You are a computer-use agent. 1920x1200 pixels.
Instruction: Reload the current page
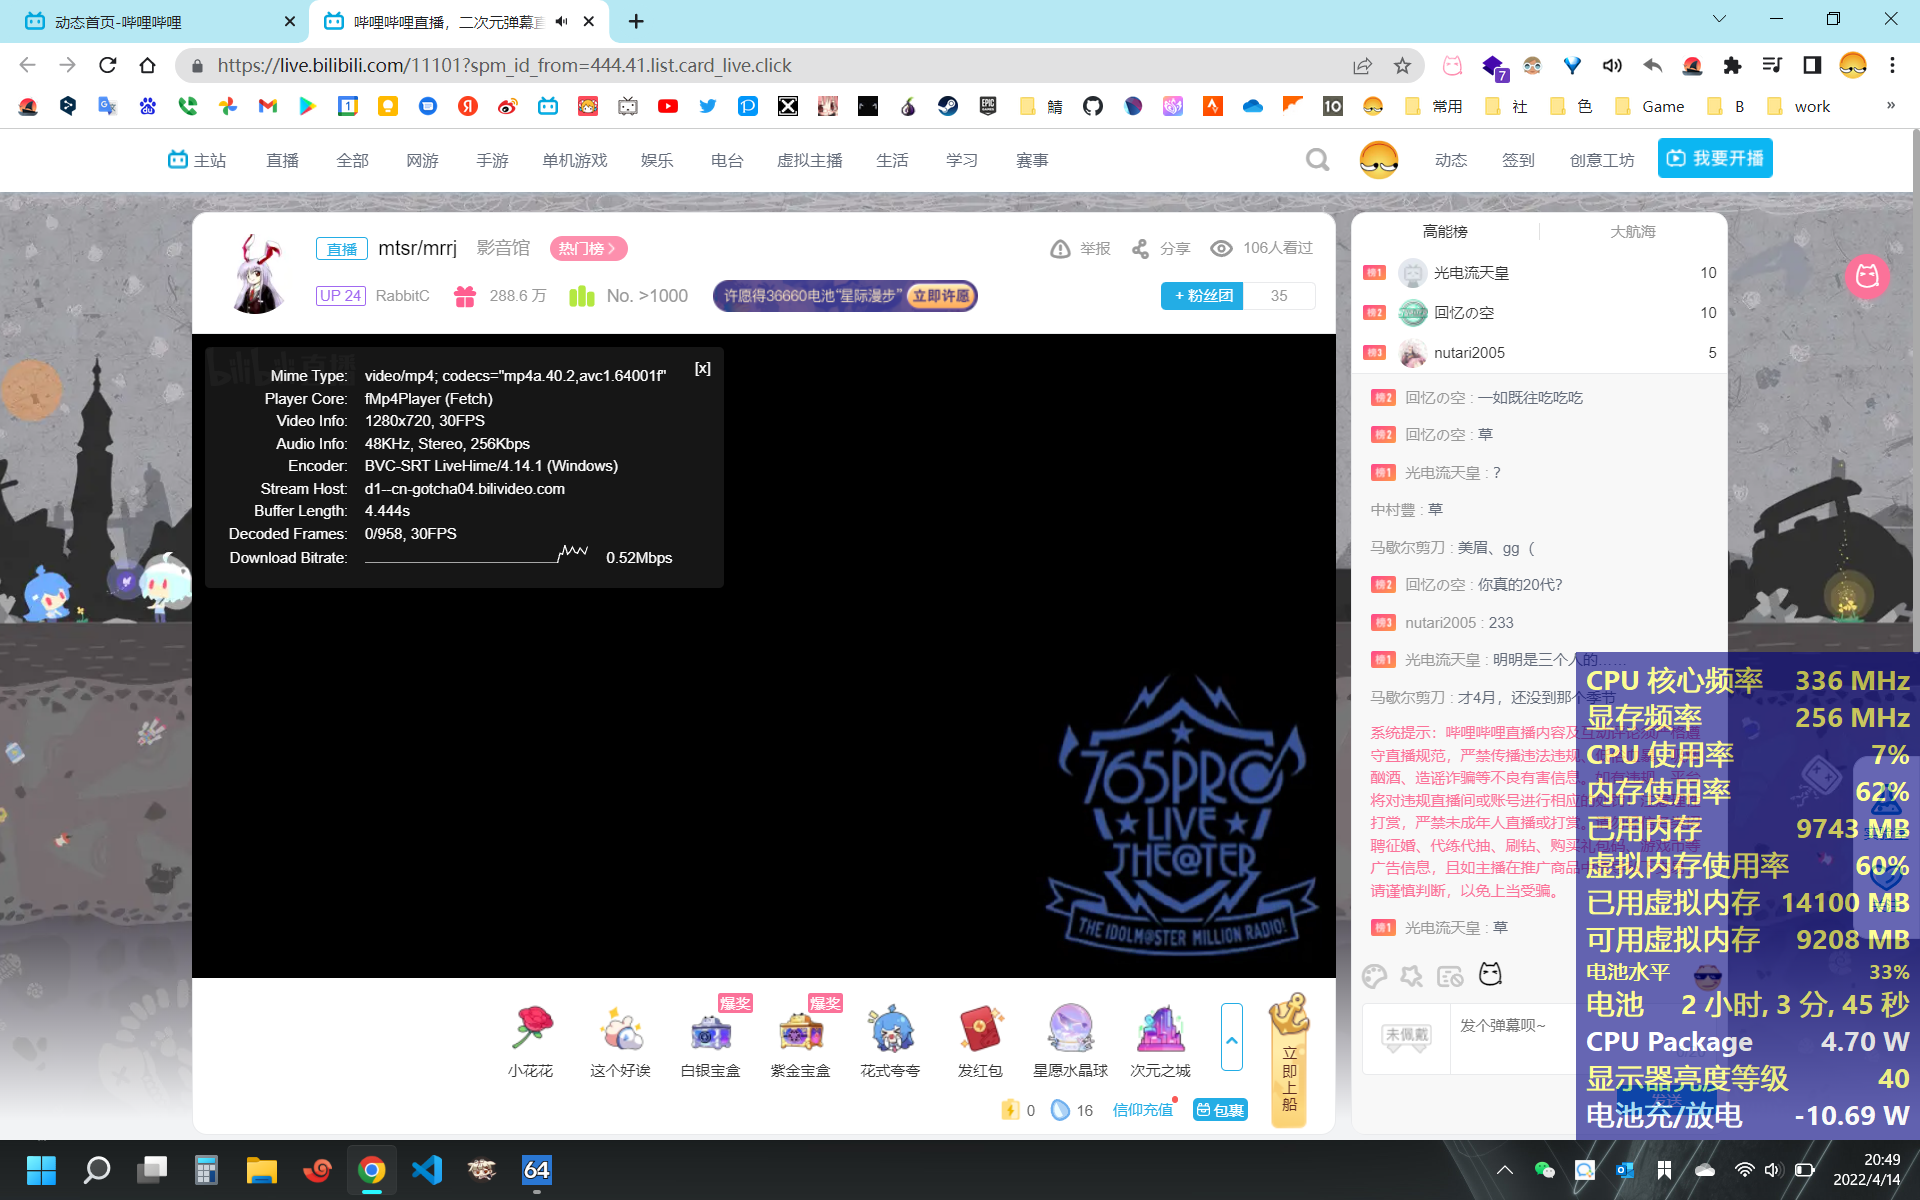tap(108, 65)
